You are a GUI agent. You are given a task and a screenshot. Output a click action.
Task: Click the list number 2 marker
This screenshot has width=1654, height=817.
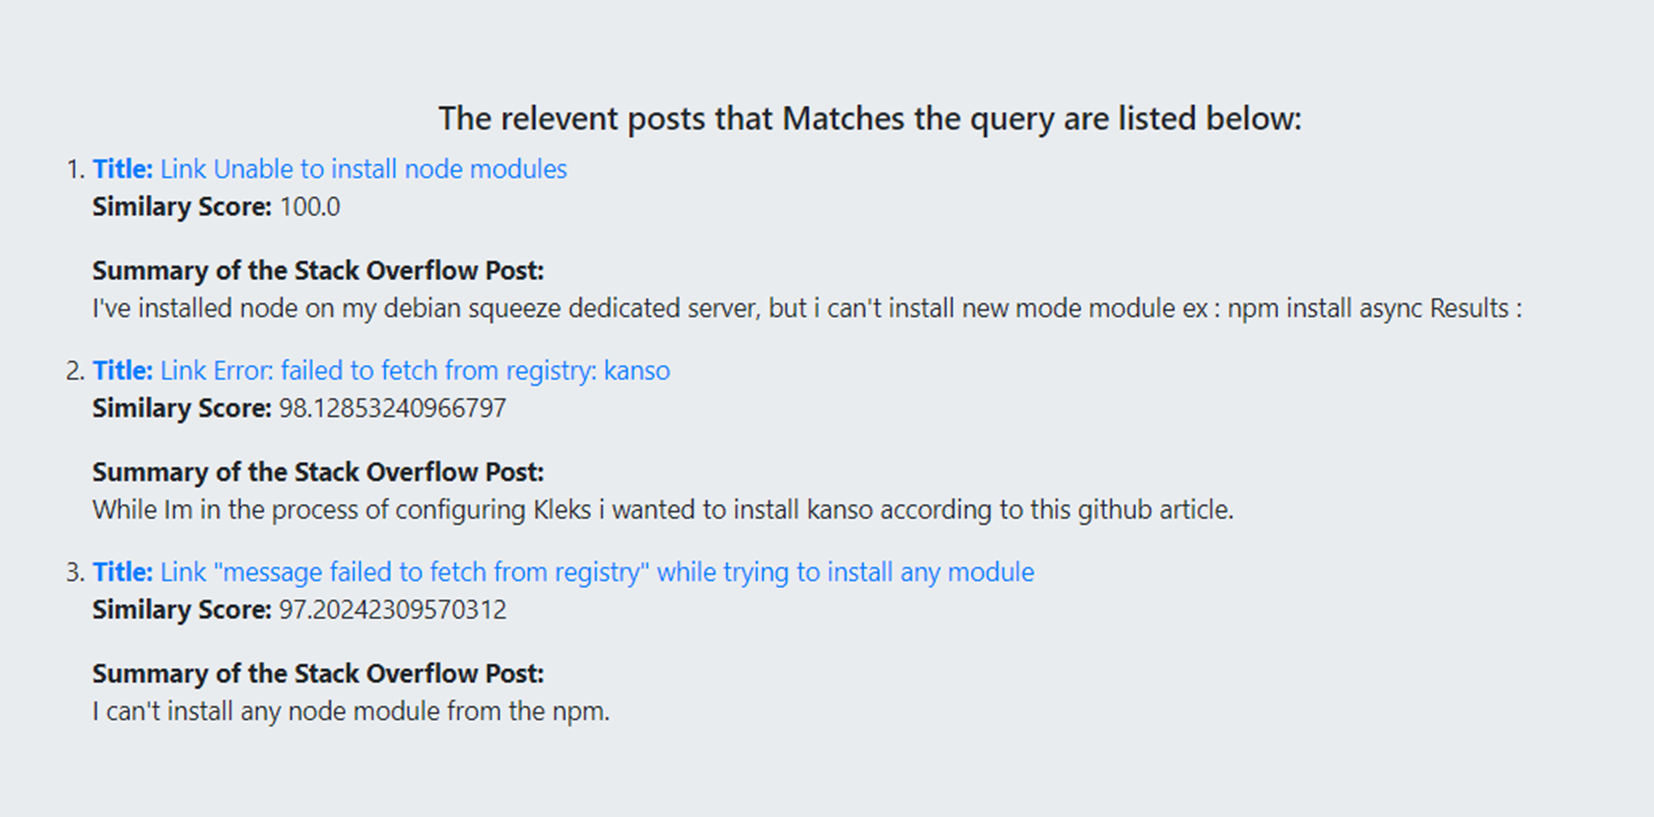(x=75, y=371)
